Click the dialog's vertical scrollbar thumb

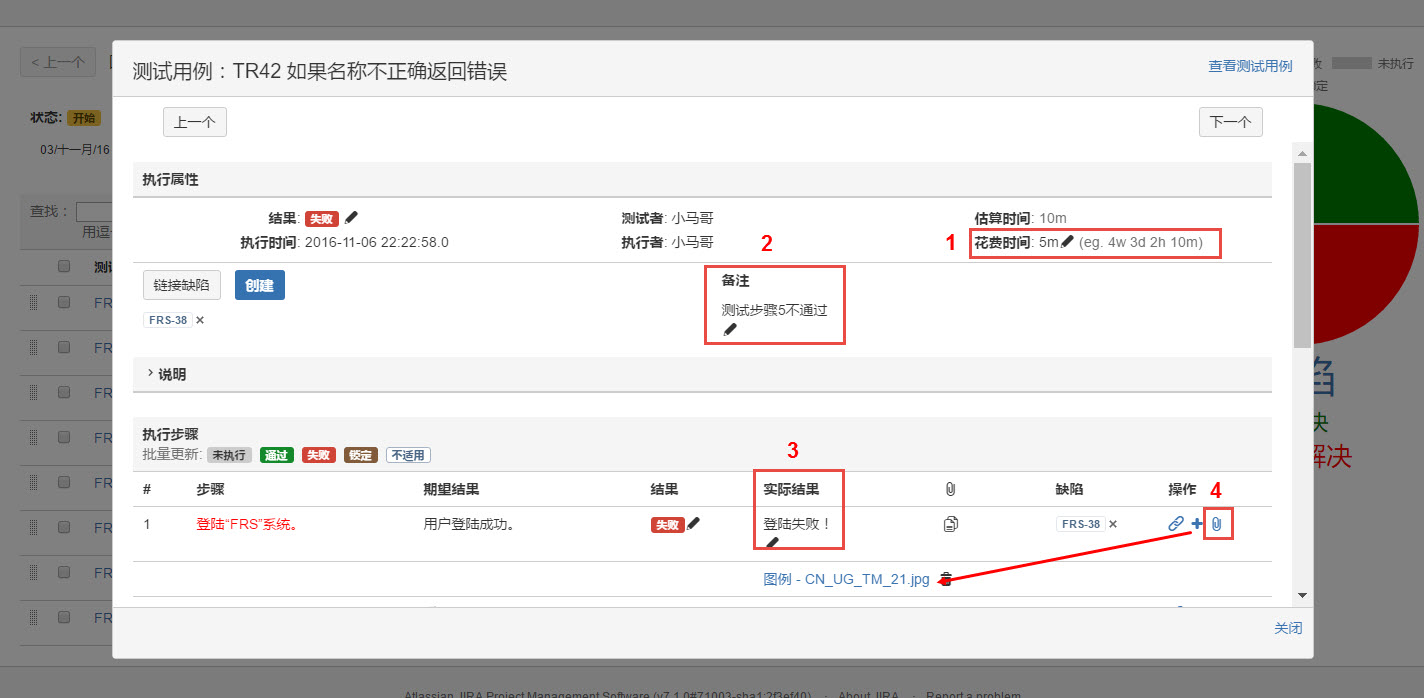pyautogui.click(x=1302, y=255)
